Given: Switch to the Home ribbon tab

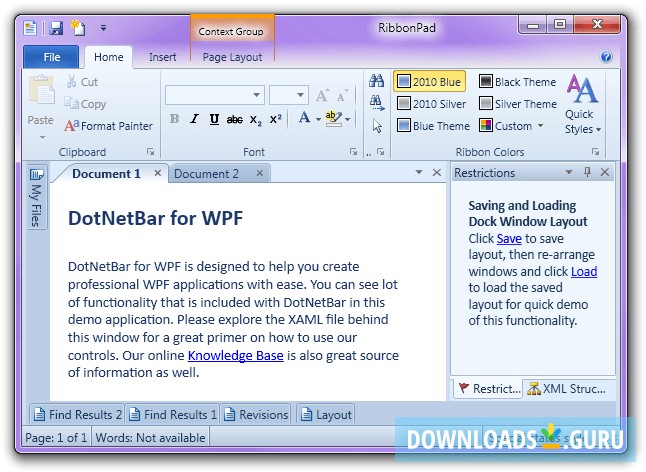Looking at the screenshot, I should 108,57.
